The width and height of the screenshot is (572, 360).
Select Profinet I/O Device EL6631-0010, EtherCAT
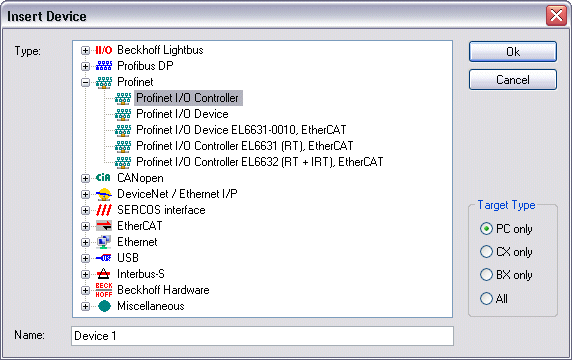point(241,130)
